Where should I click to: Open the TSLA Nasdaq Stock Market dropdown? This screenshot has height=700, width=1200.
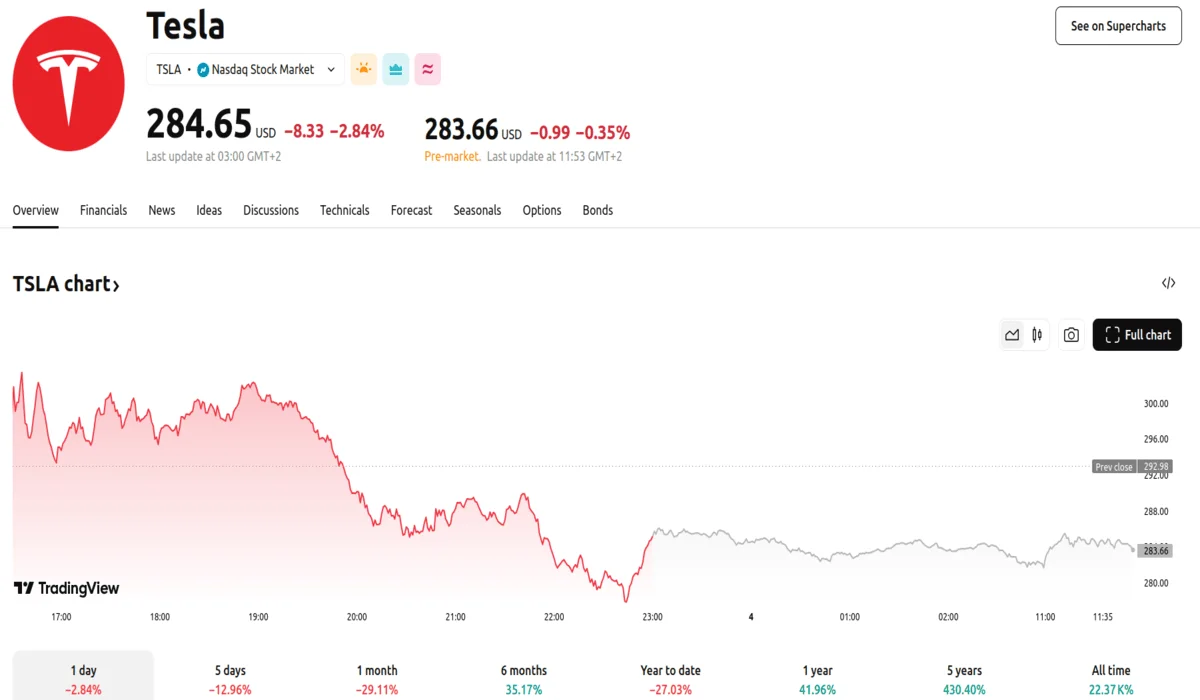click(245, 70)
